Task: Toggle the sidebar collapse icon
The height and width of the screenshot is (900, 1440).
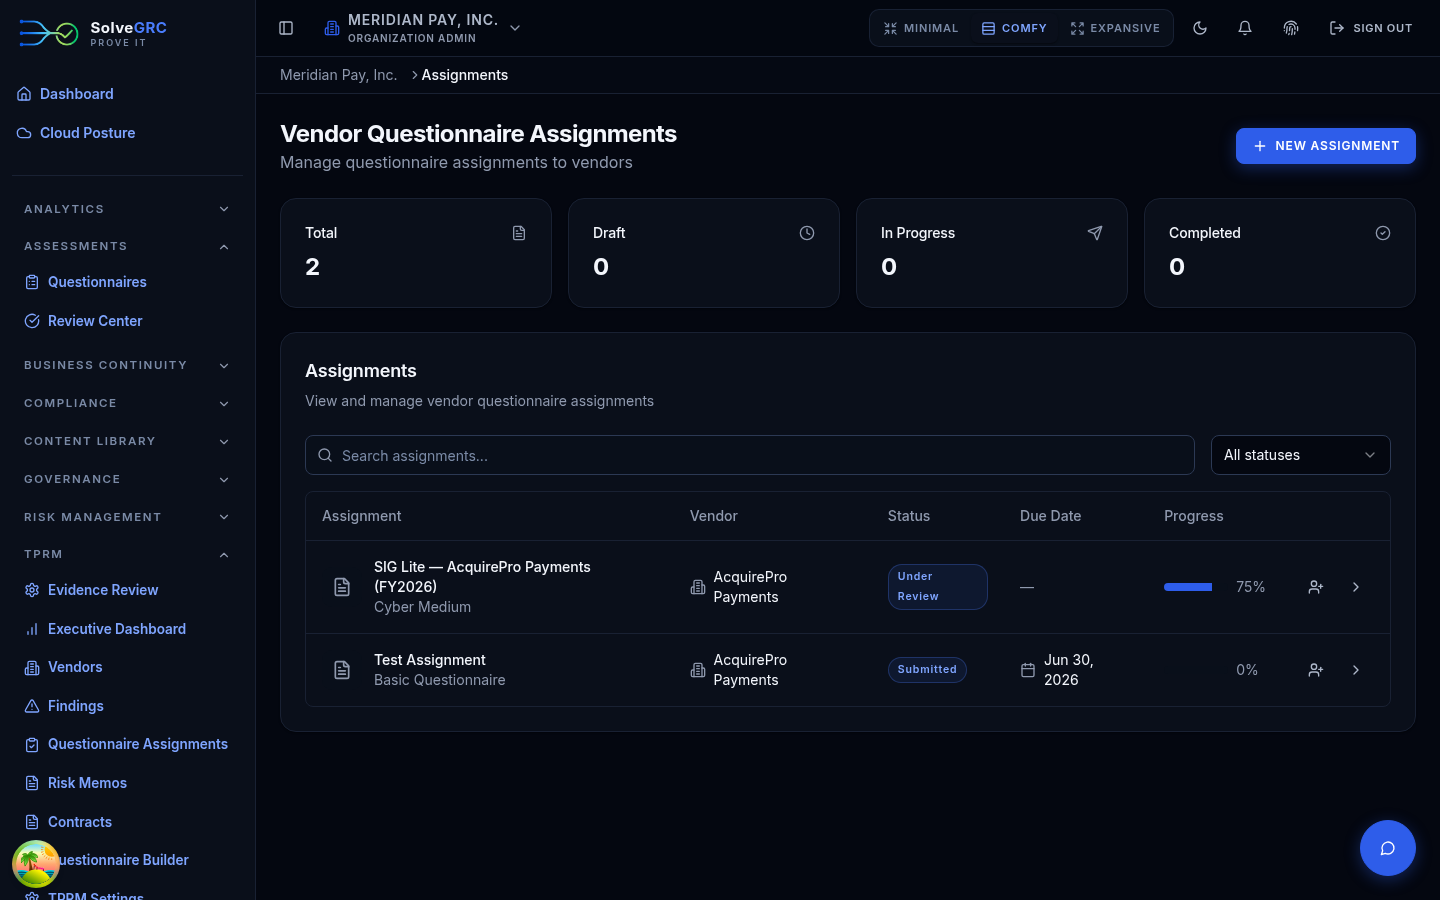Action: (286, 28)
